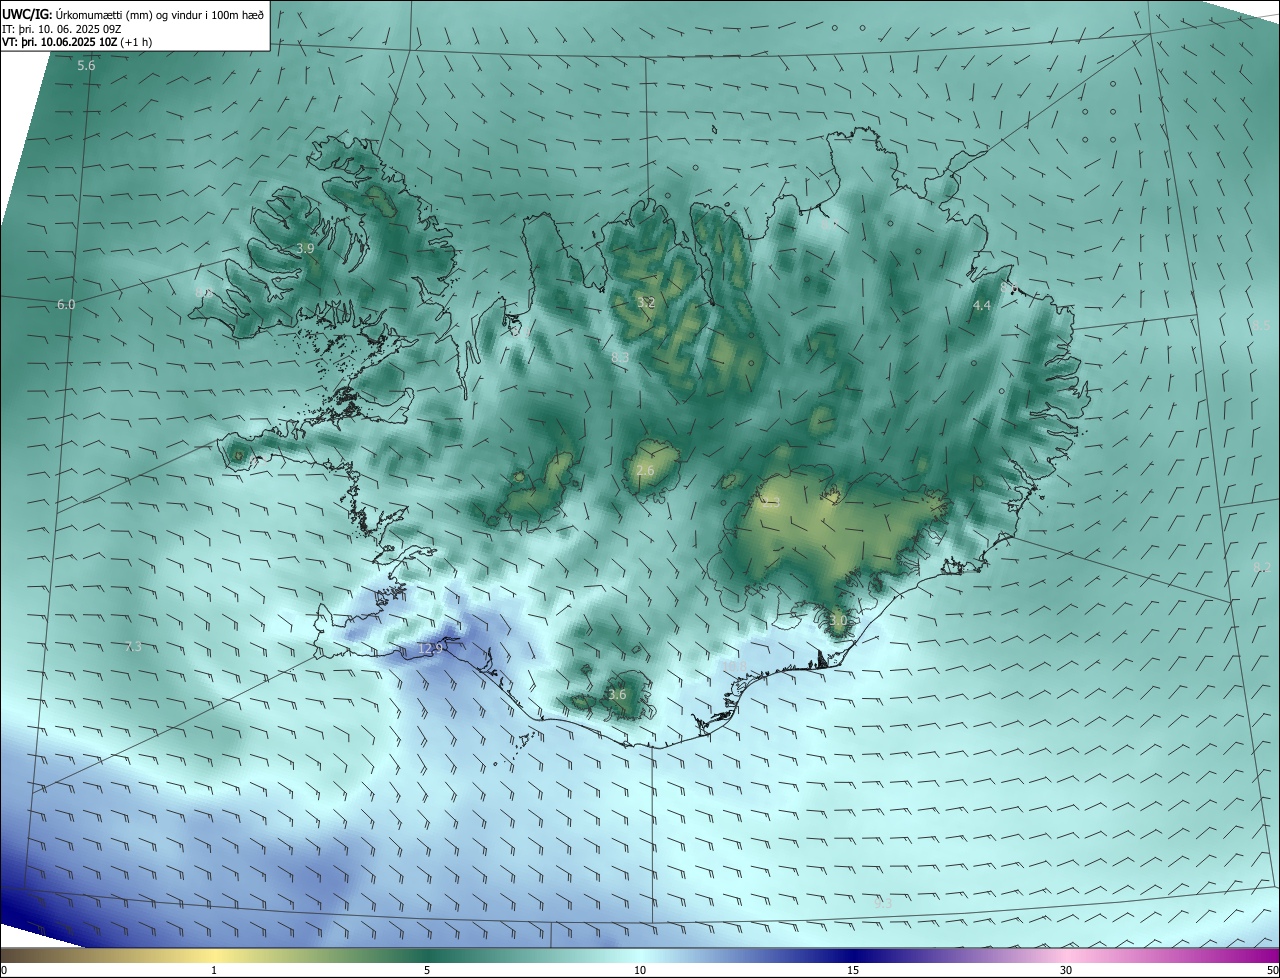Click the initial time line 'IT: þri. 10. 06. 2025 09Z'
This screenshot has height=978, width=1280.
point(62,29)
